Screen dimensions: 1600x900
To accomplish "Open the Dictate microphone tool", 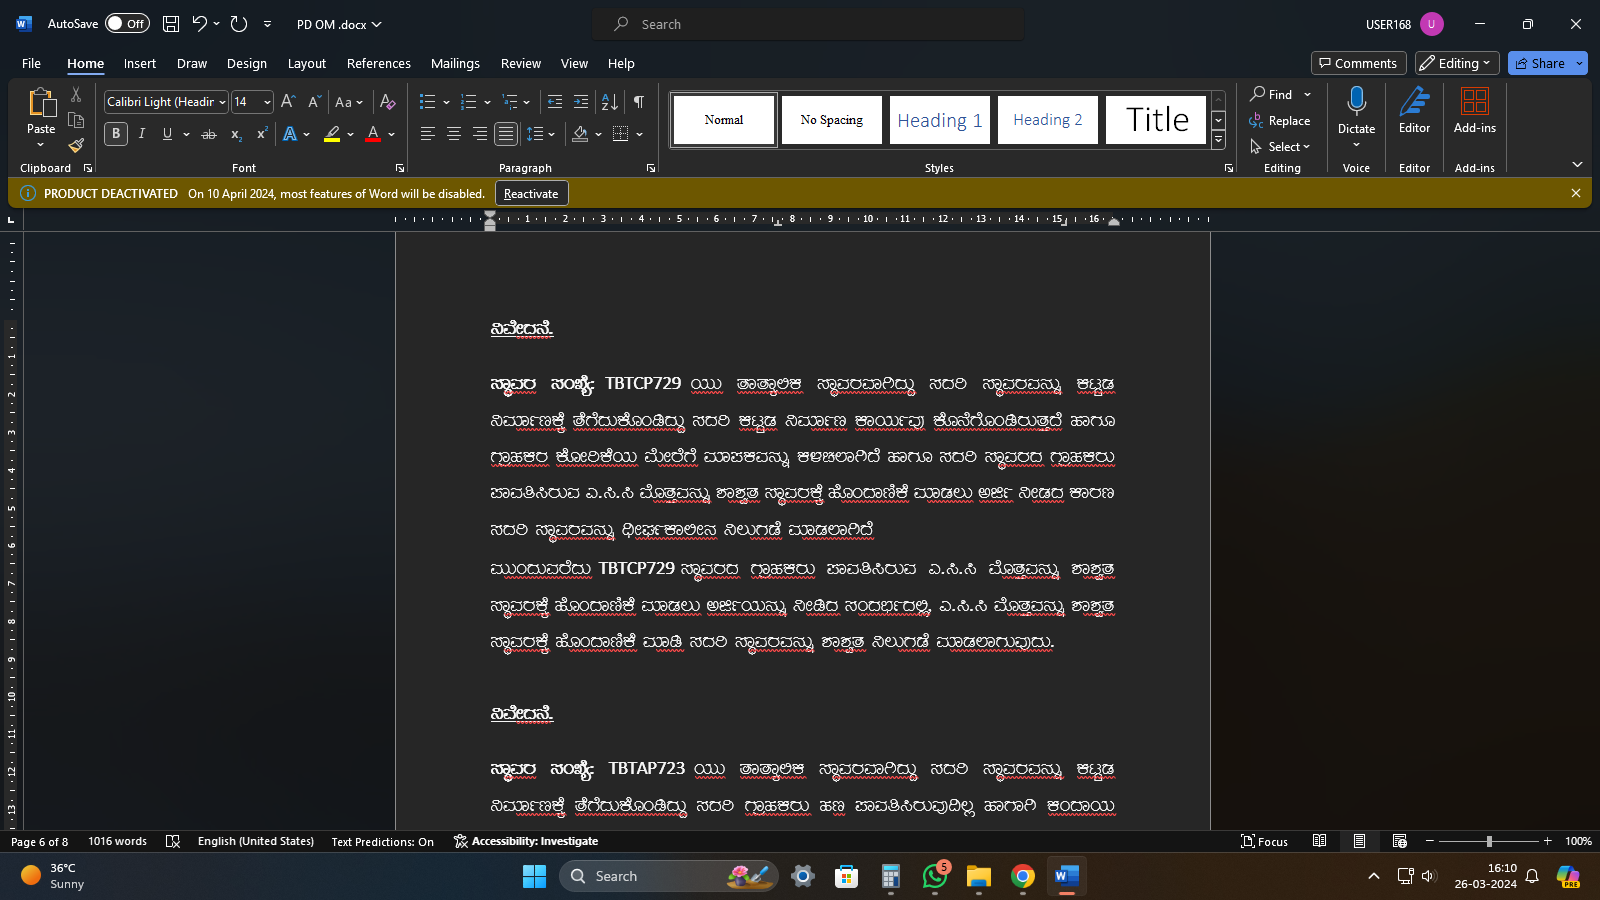I will pyautogui.click(x=1356, y=110).
